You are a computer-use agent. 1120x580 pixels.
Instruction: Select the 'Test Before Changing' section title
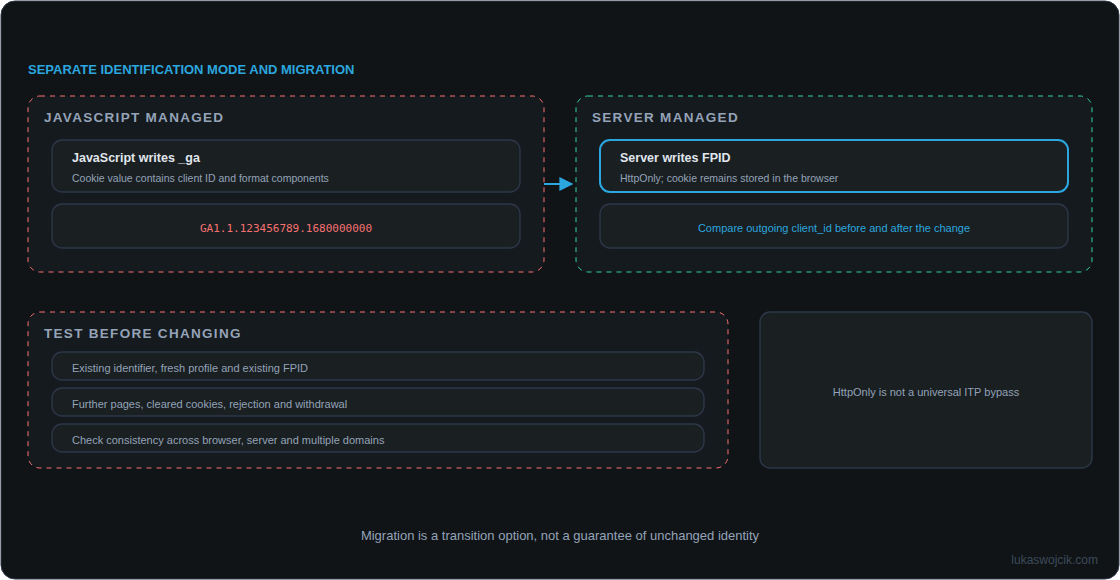coord(143,334)
